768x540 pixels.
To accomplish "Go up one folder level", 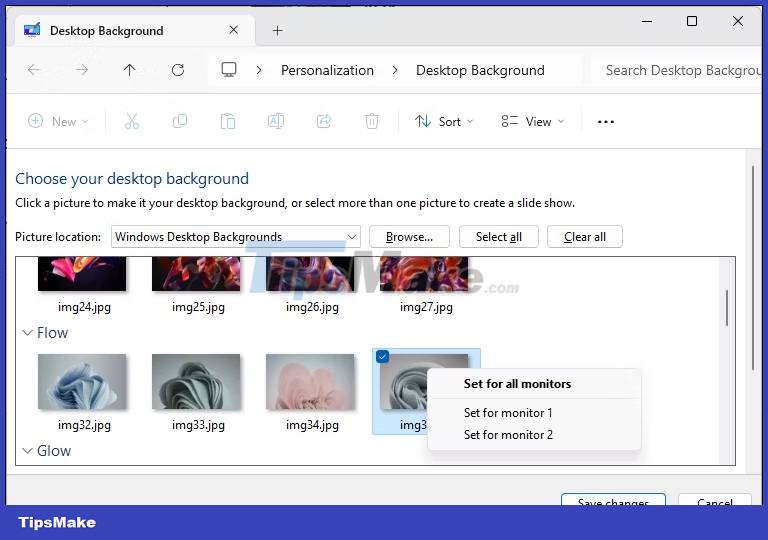I will pyautogui.click(x=129, y=70).
